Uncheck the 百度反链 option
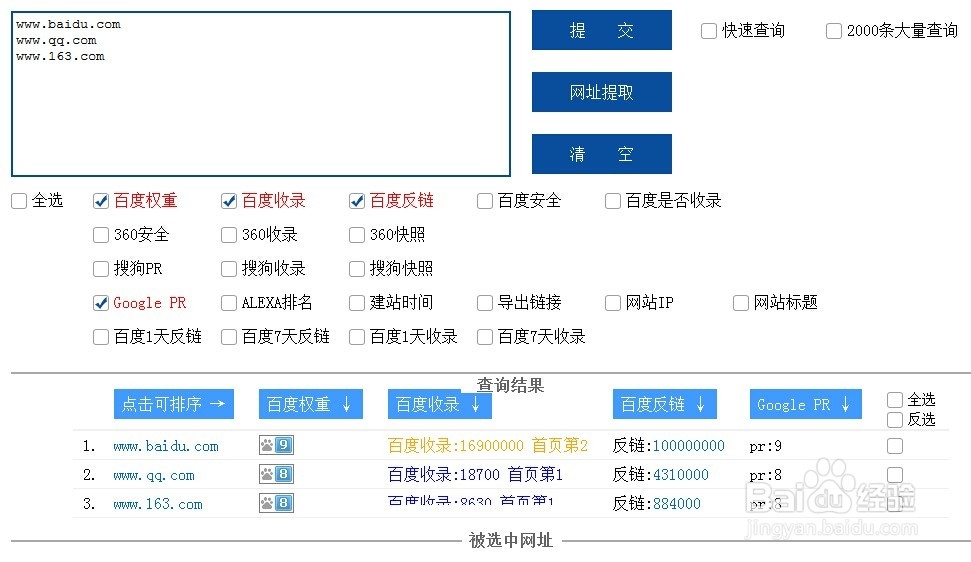 (x=357, y=201)
